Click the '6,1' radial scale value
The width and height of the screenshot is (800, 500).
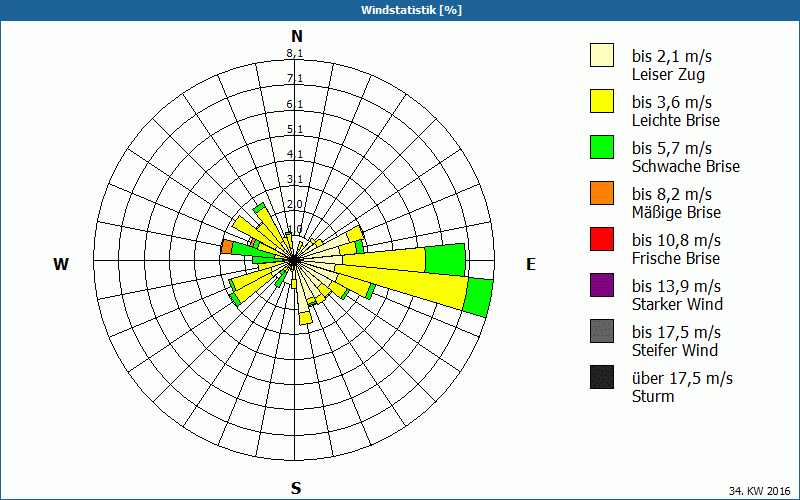[294, 104]
